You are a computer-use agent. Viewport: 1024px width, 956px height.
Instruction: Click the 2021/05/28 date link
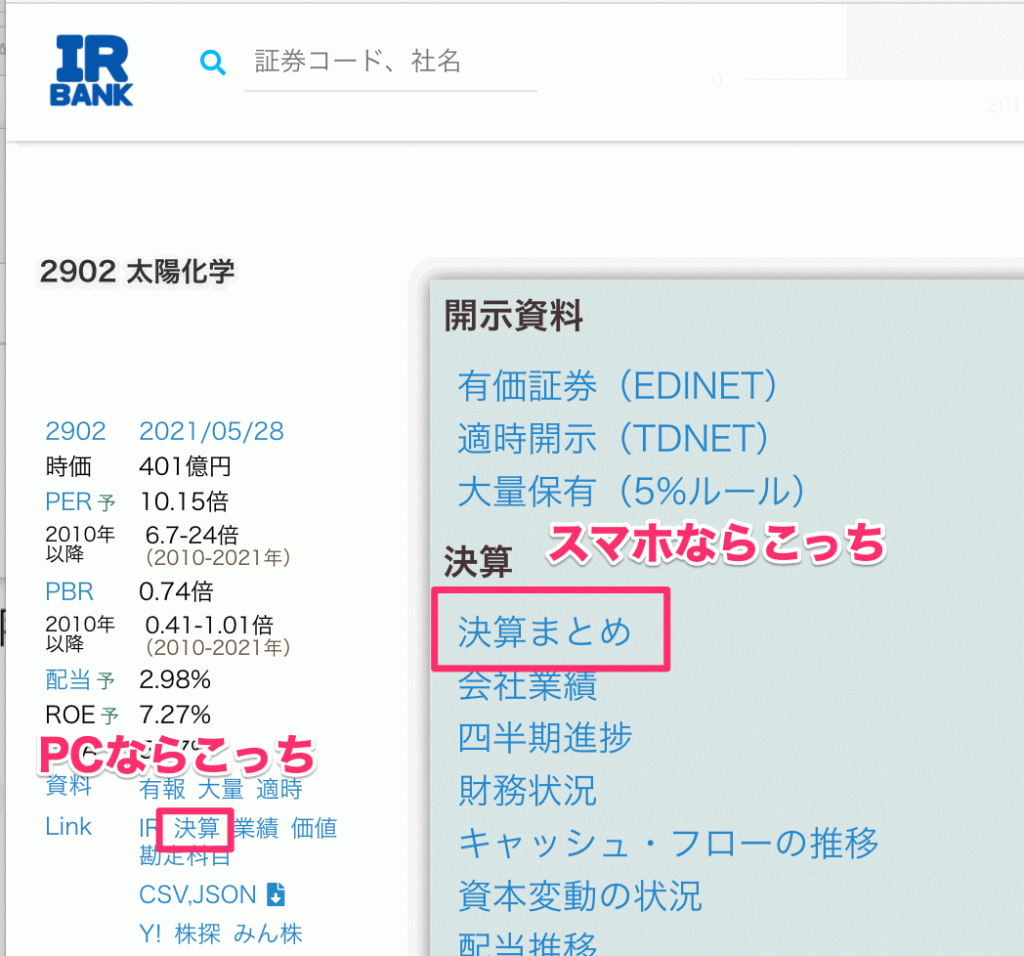211,431
